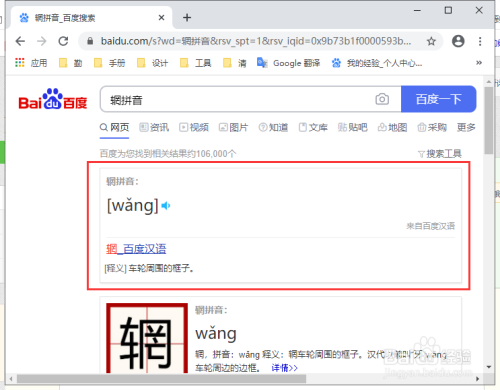The width and height of the screenshot is (500, 390).
Task: Open camera image search in search box
Action: (382, 99)
